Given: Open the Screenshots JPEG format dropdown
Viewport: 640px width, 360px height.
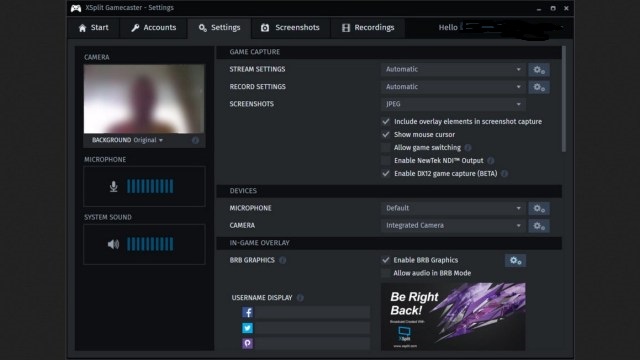Looking at the screenshot, I should click(453, 104).
